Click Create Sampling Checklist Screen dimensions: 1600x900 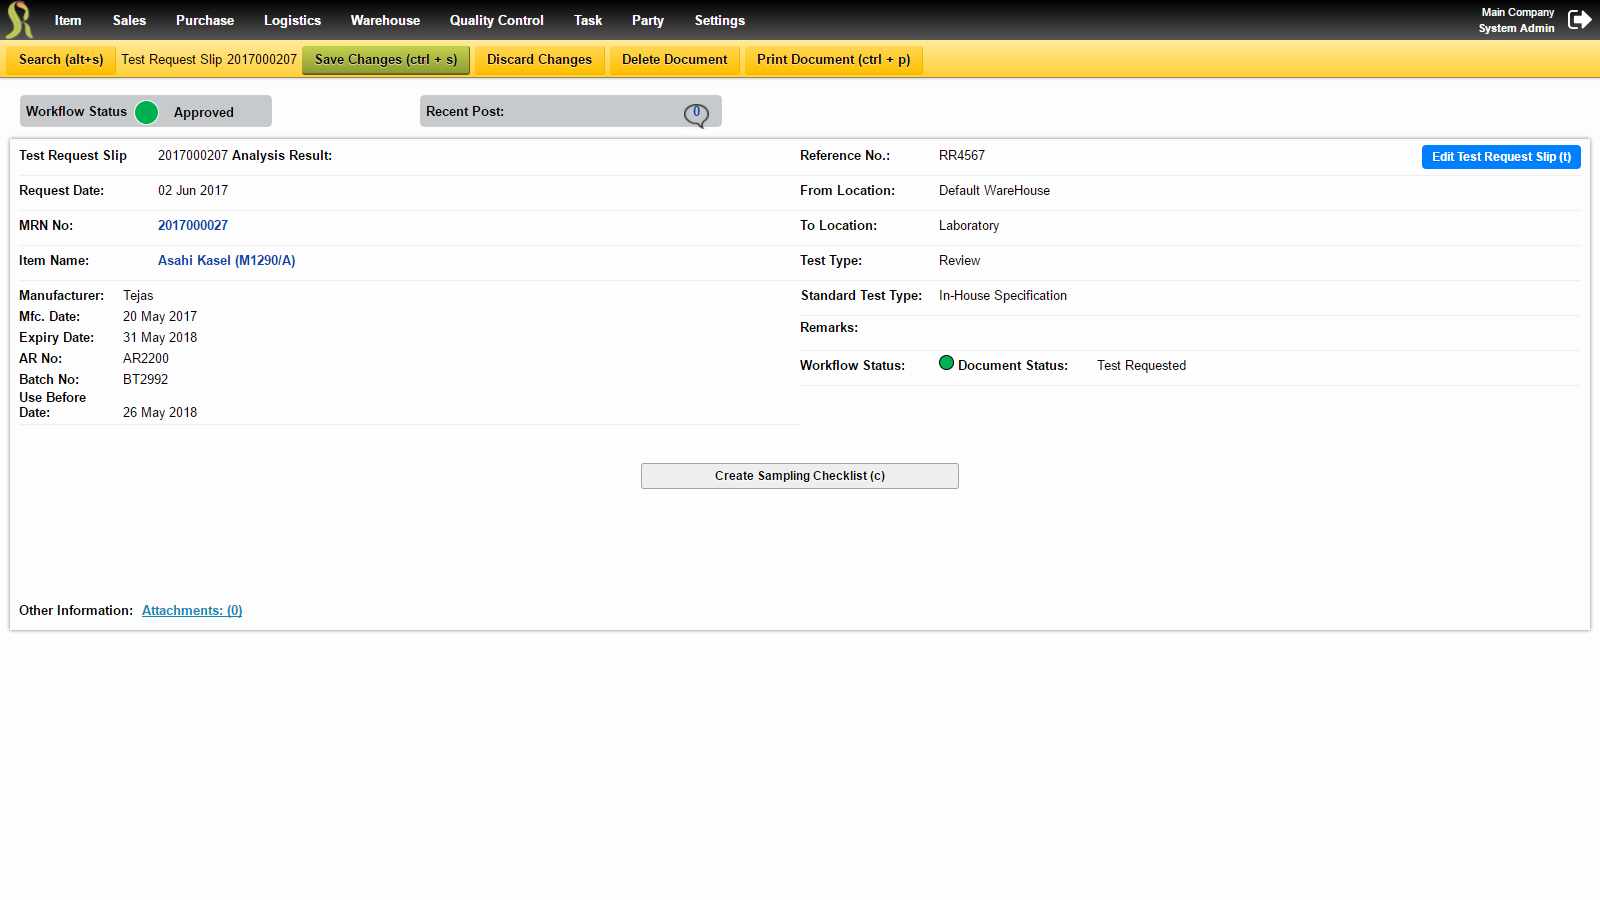pos(799,476)
